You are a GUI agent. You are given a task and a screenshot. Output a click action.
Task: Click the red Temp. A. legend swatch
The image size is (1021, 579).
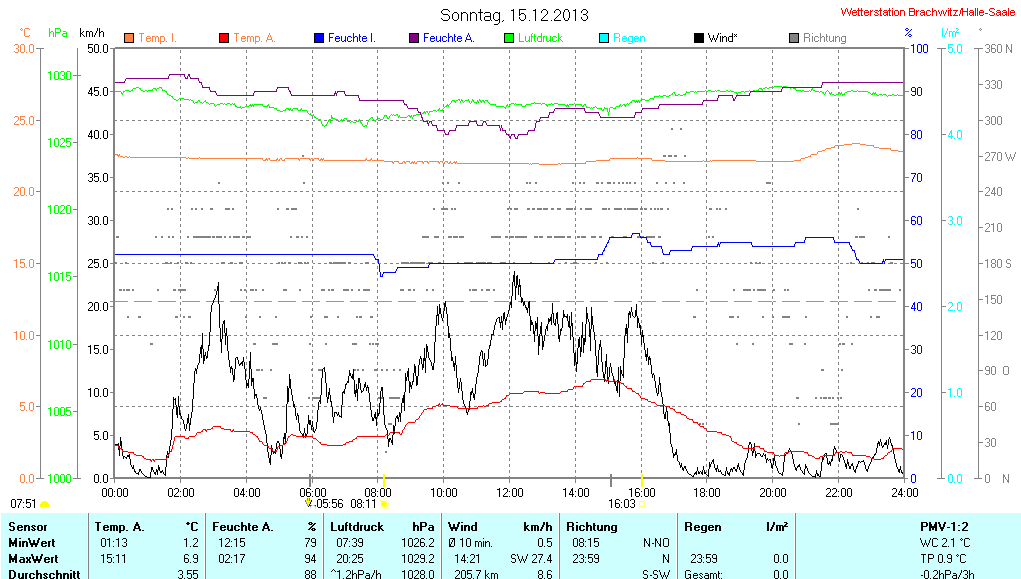point(224,38)
